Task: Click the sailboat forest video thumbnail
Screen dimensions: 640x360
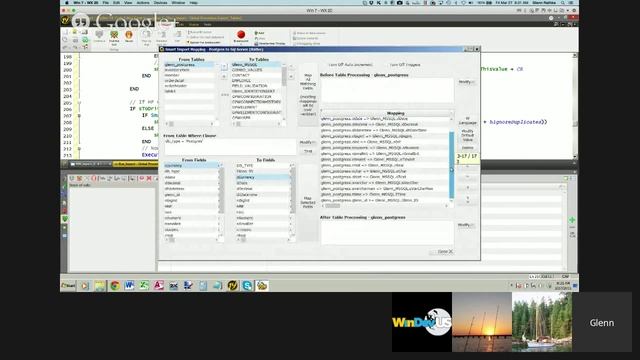Action: 542,322
